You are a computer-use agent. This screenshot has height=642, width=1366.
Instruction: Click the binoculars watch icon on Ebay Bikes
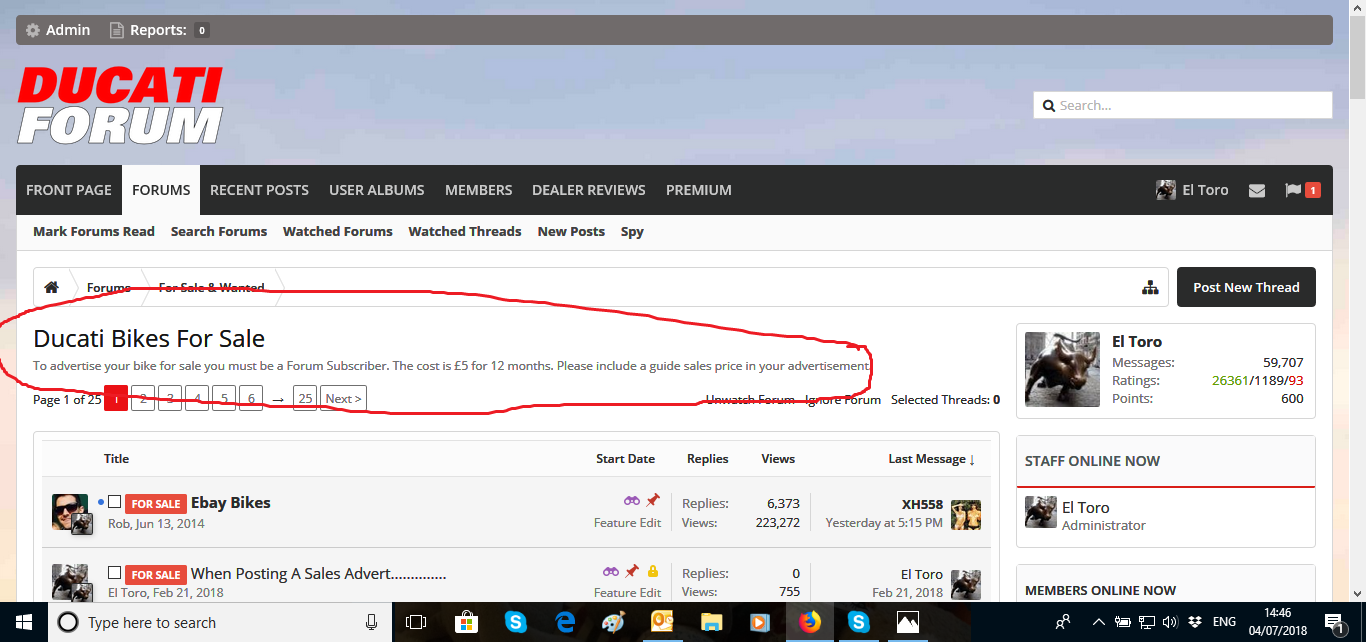click(632, 500)
